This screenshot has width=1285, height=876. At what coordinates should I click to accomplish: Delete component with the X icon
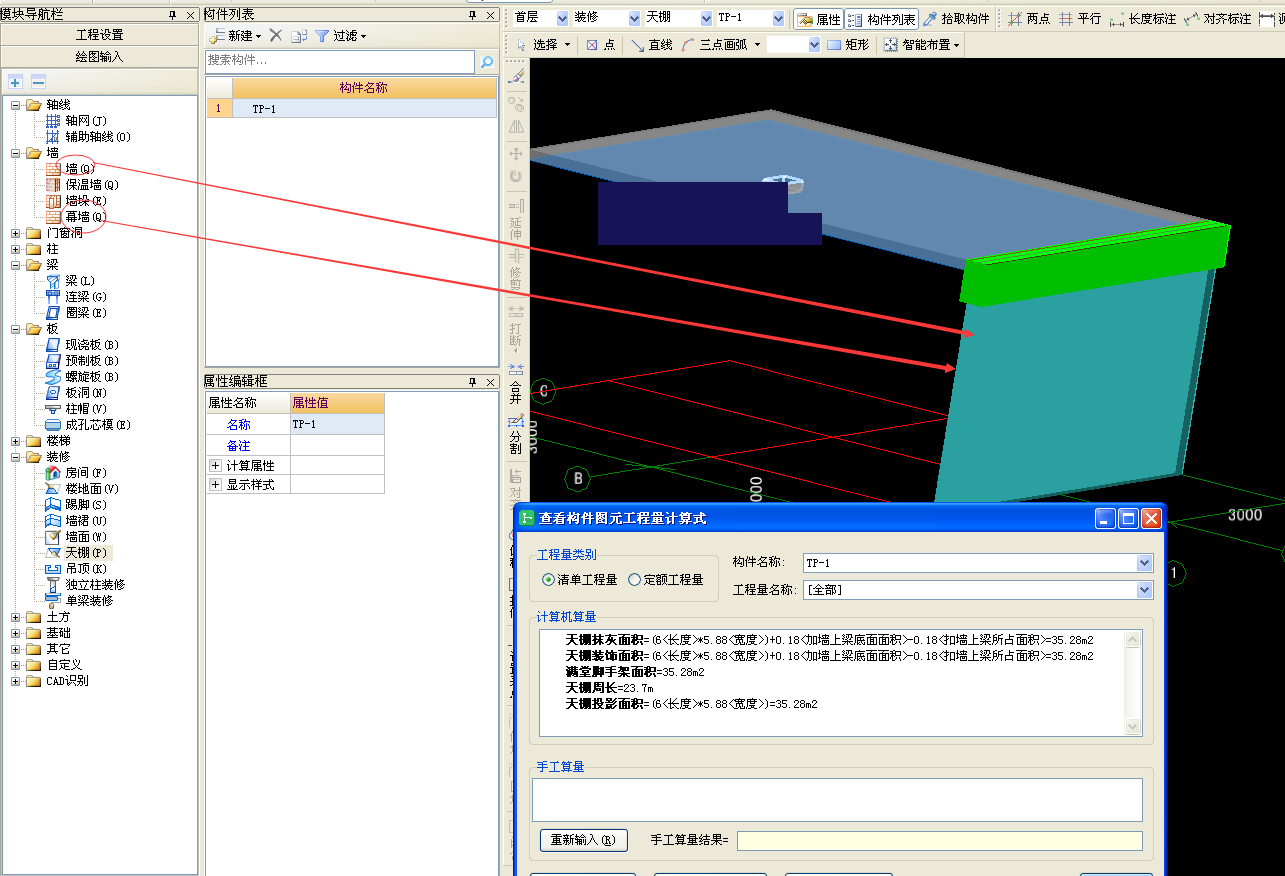coord(276,35)
